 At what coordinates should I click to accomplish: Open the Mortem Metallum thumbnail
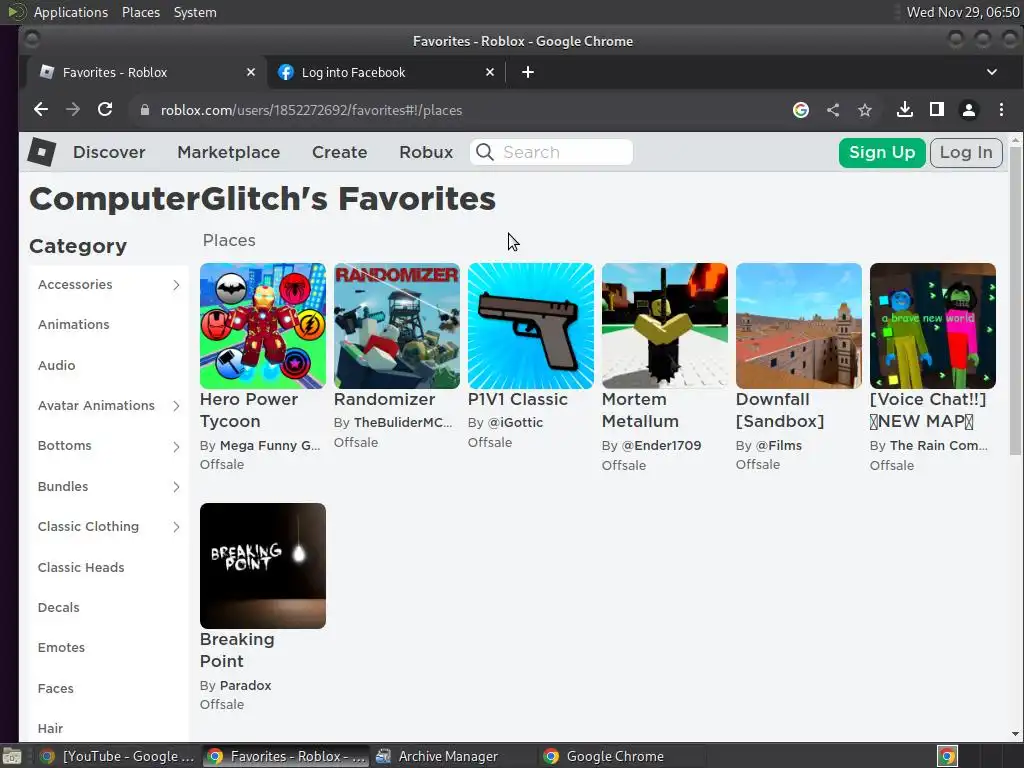click(x=665, y=326)
